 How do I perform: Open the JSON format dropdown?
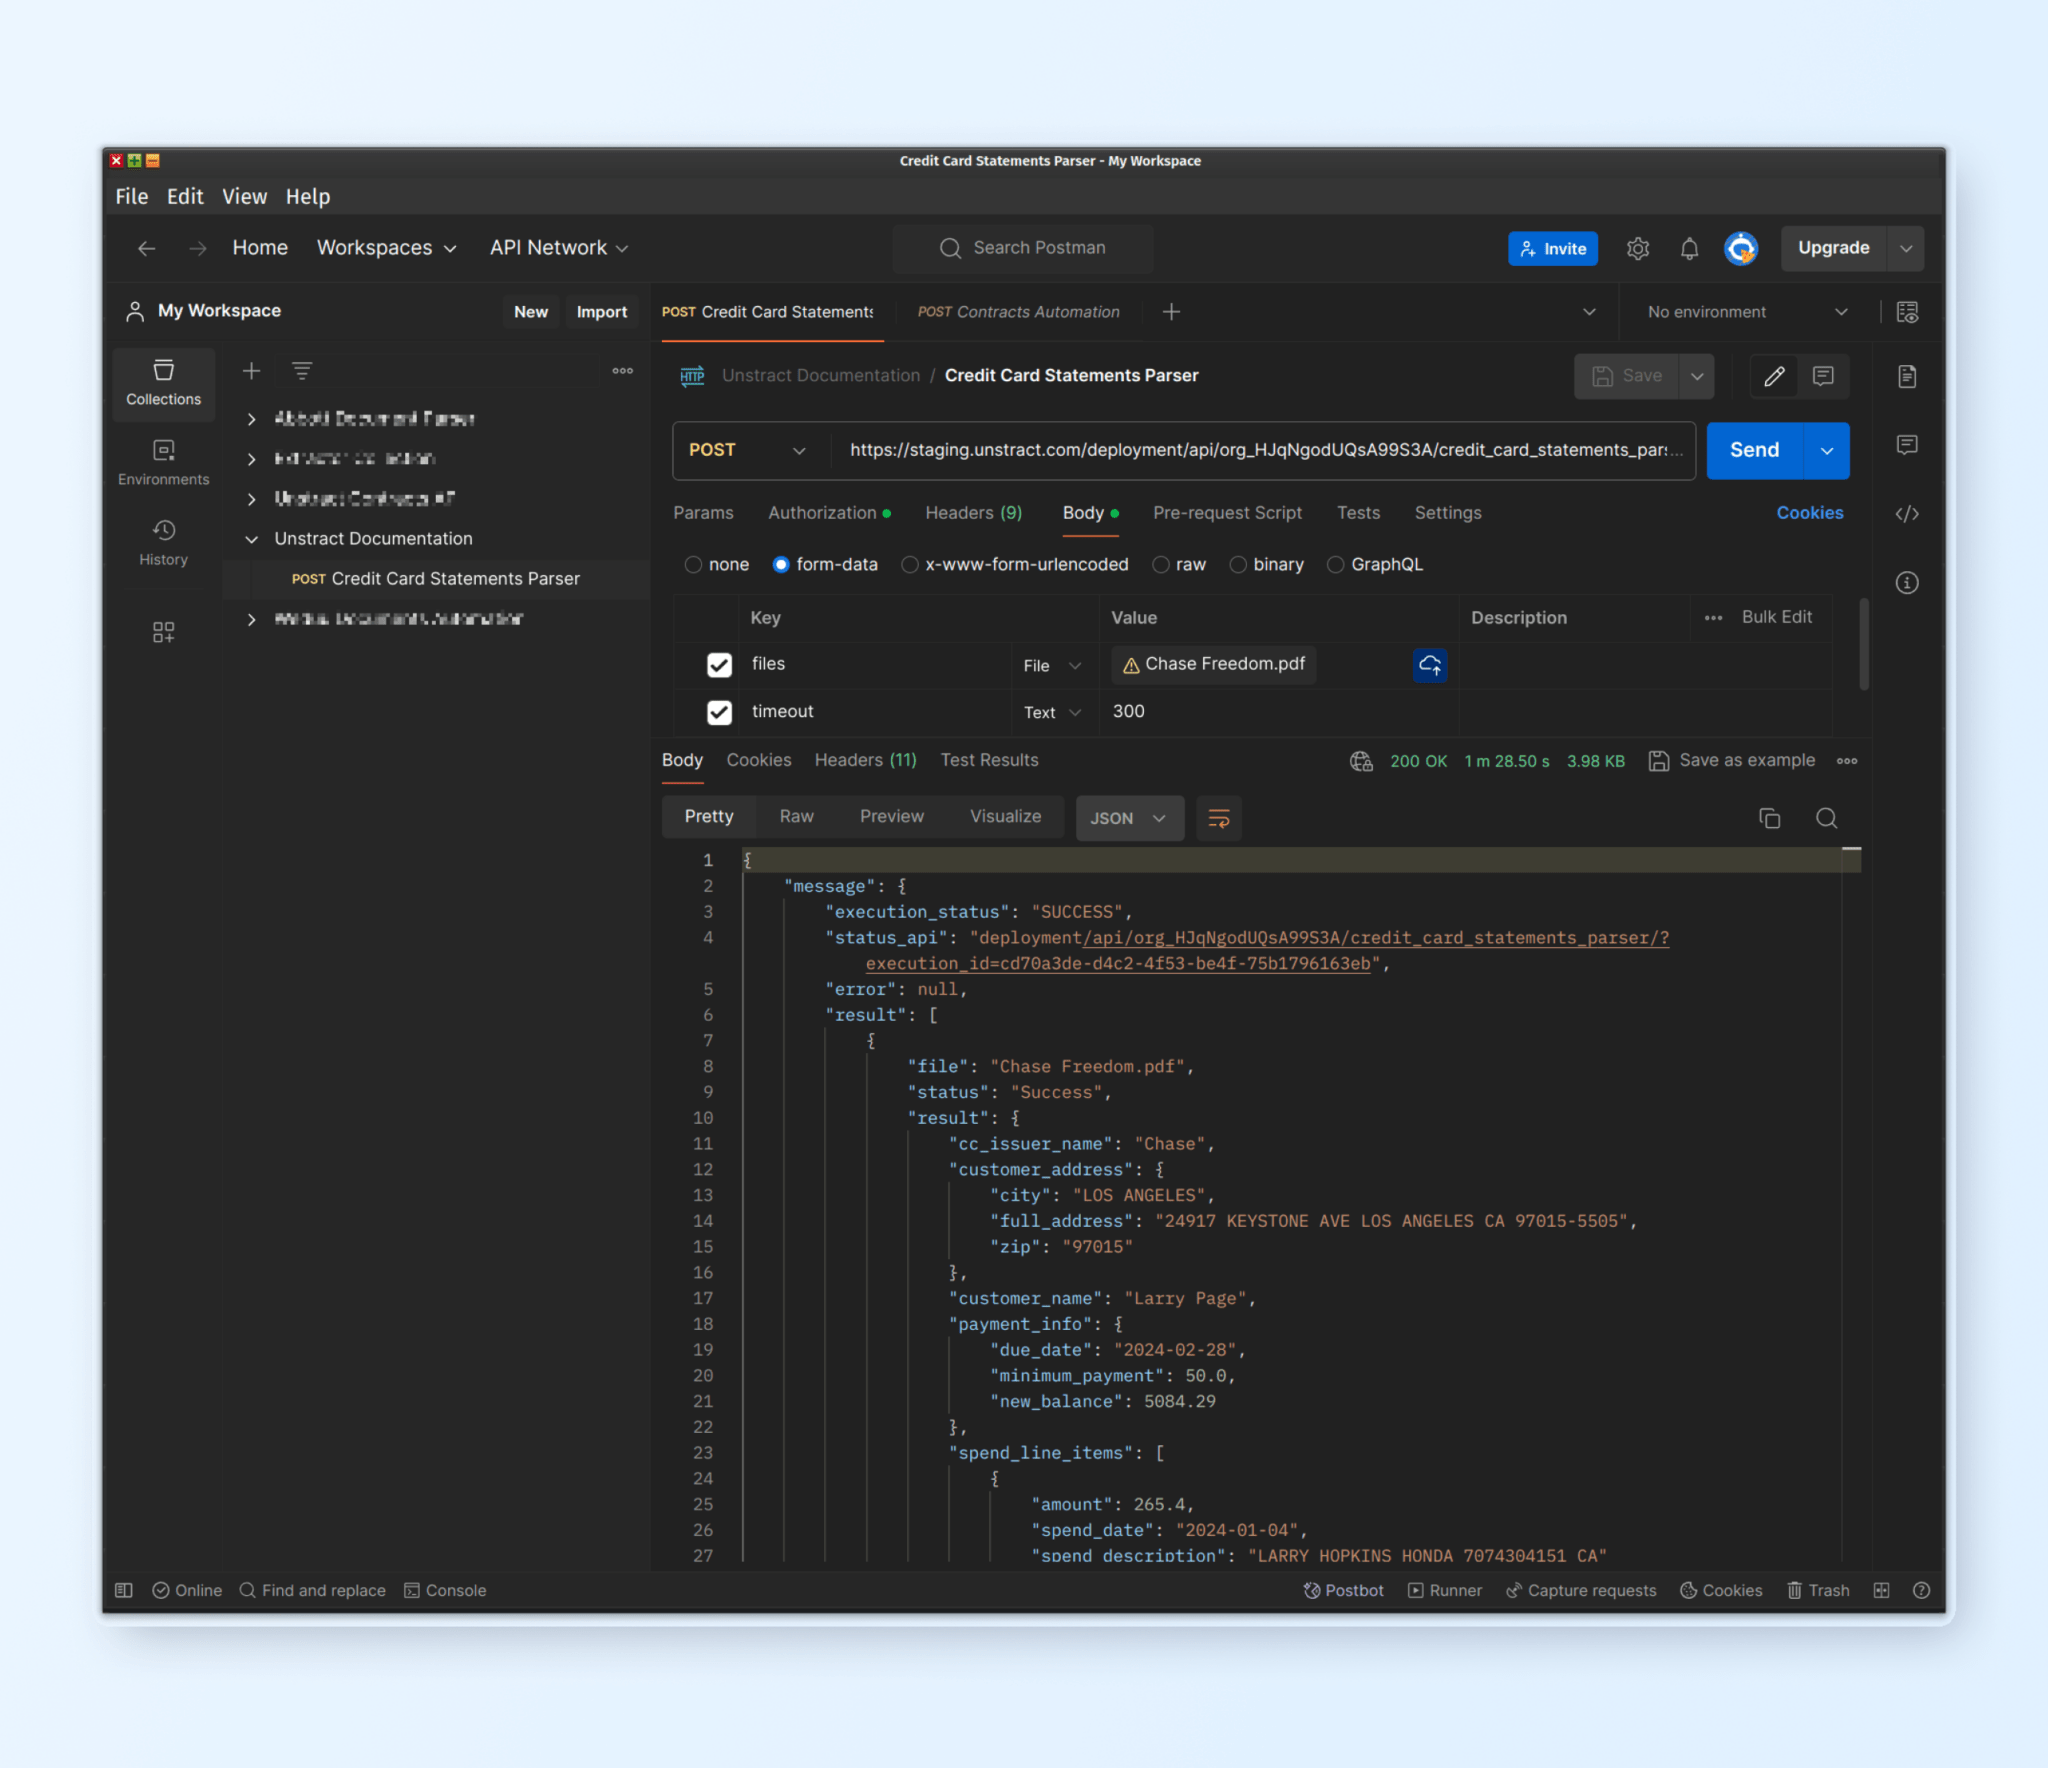(1128, 818)
